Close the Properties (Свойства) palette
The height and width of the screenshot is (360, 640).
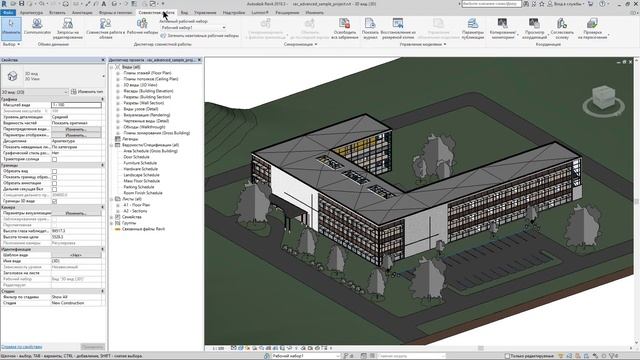click(103, 60)
